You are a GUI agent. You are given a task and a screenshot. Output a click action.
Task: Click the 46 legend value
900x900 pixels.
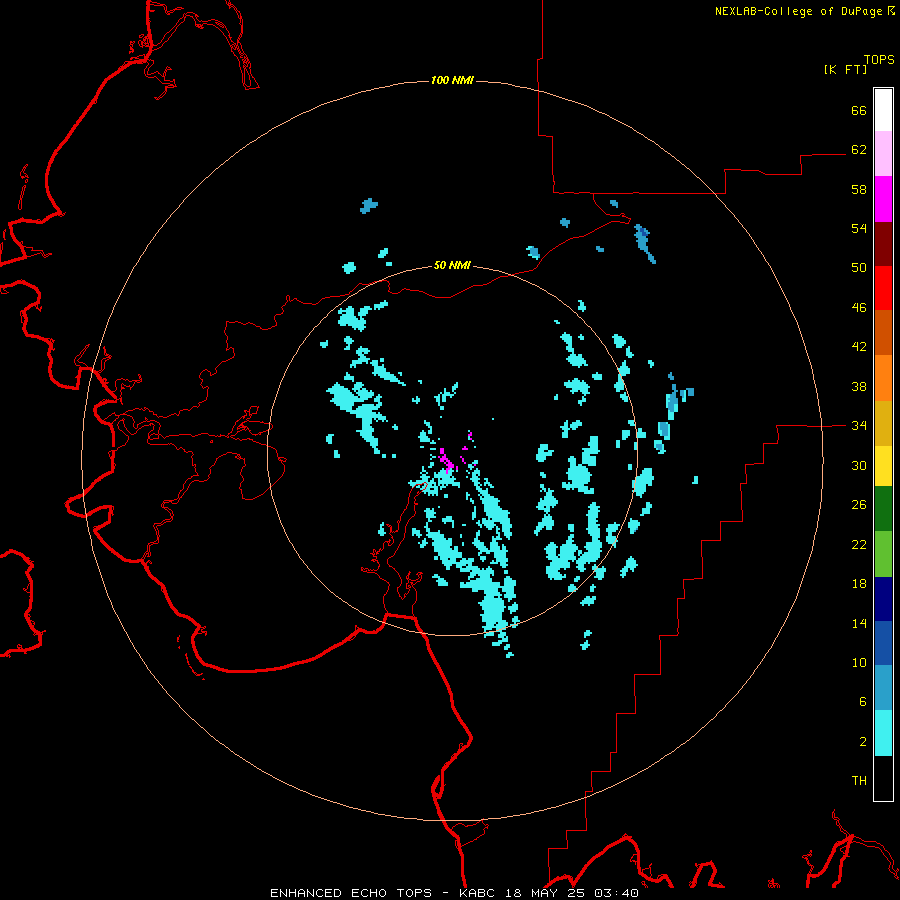(859, 307)
